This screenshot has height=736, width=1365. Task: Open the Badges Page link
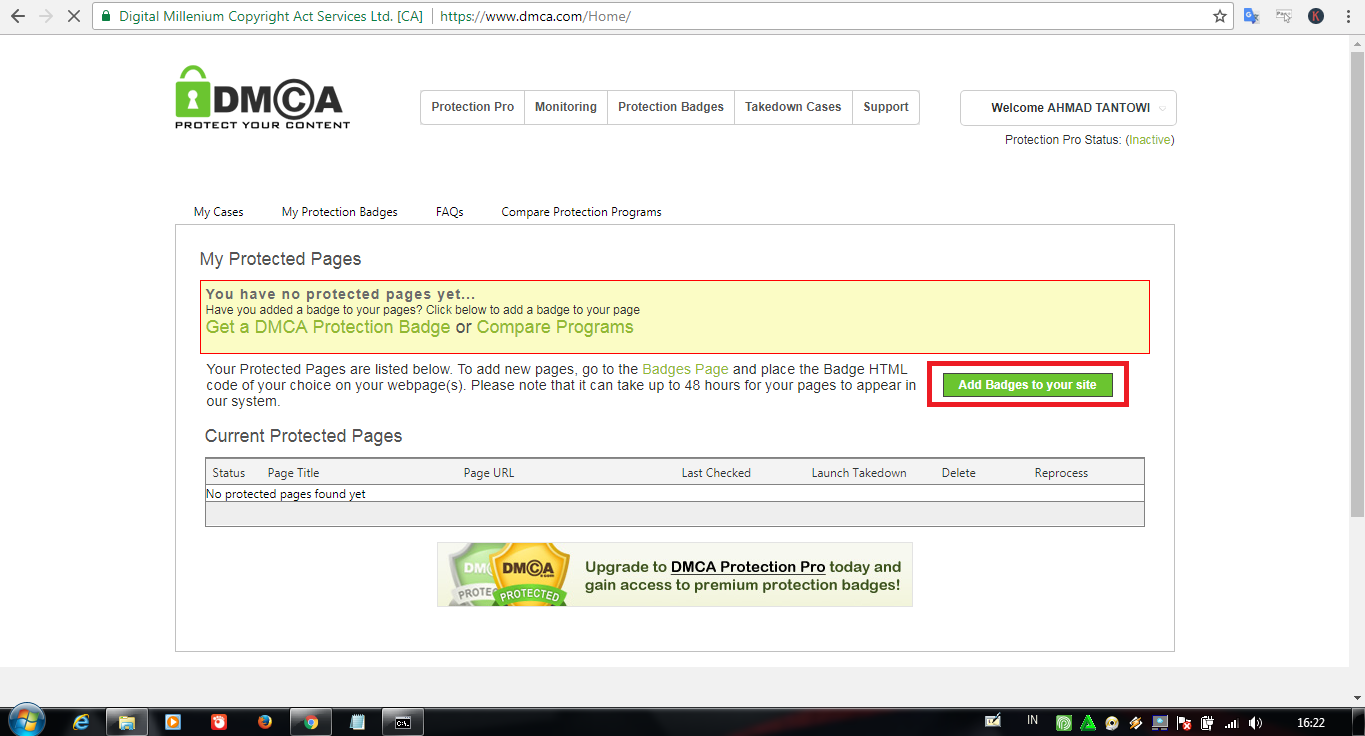pyautogui.click(x=685, y=370)
